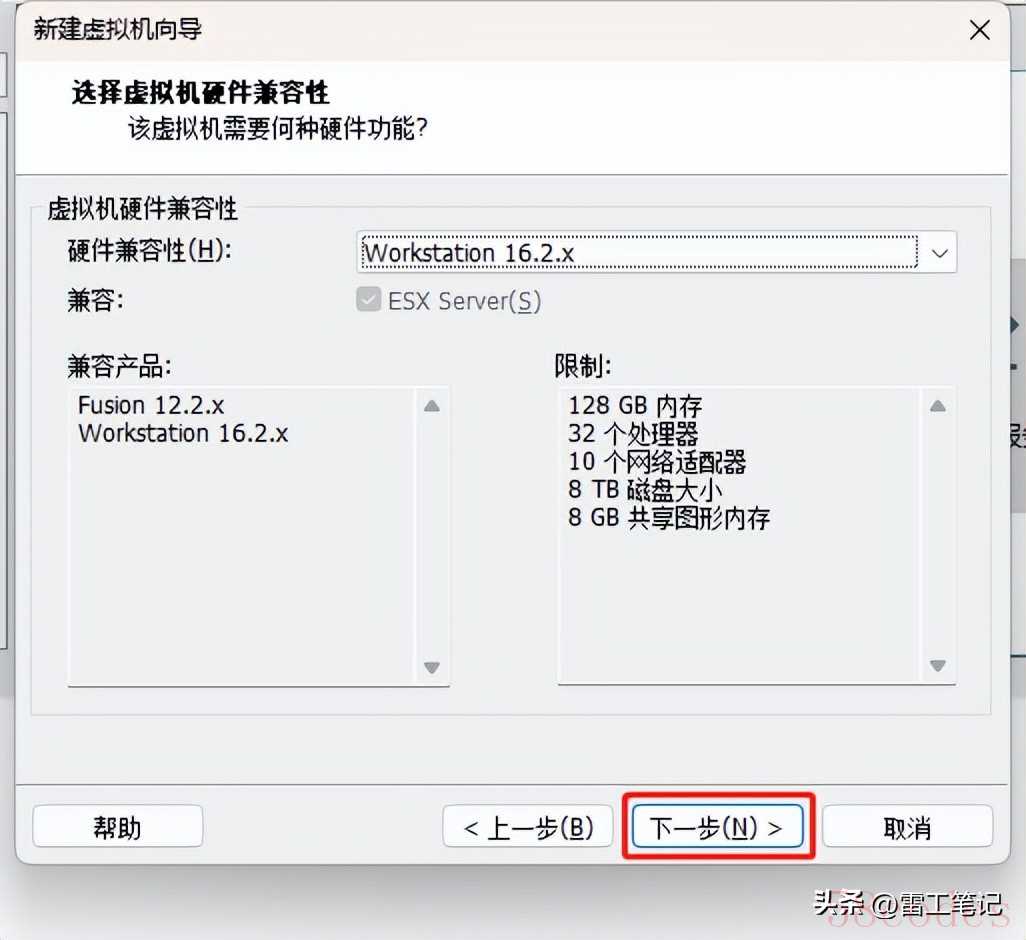This screenshot has width=1026, height=940.
Task: Cancel the wizard with 取消 button
Action: click(x=907, y=827)
